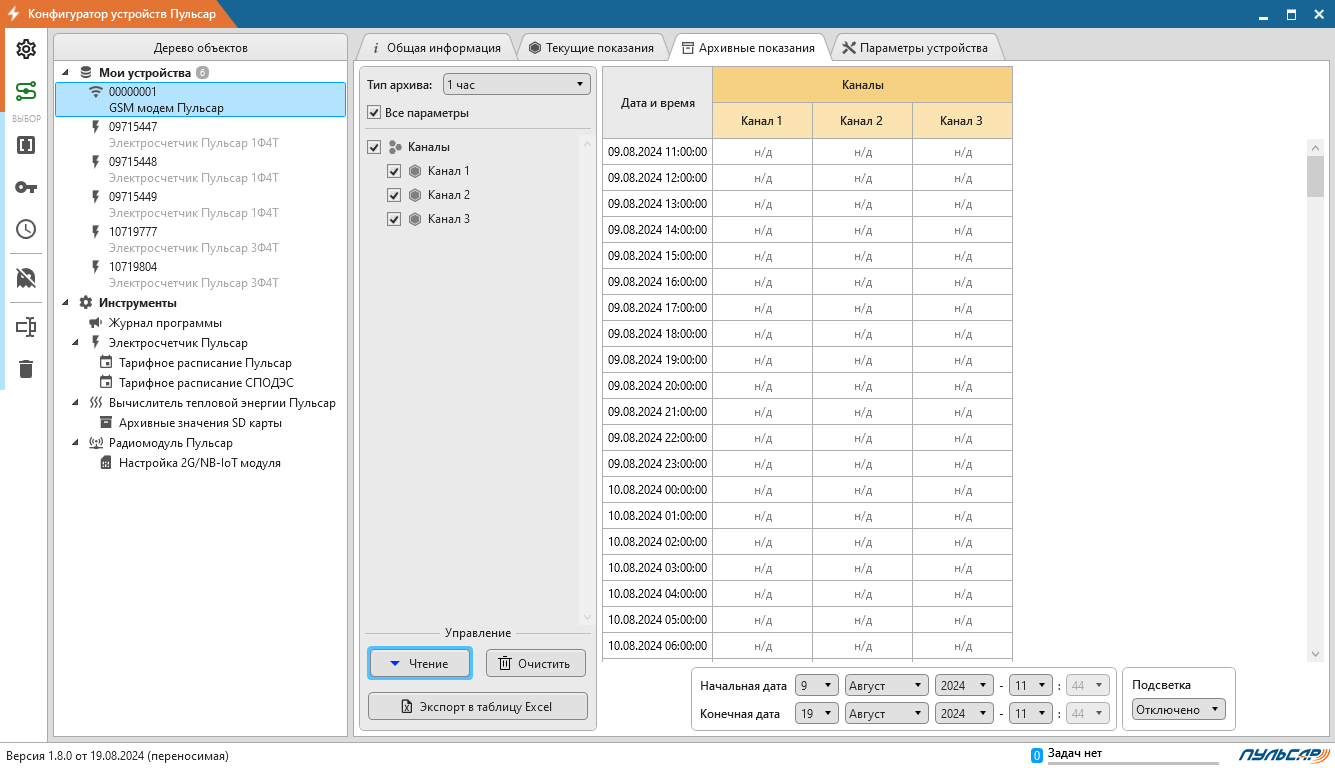Switch to Текущие показания tab
This screenshot has height=768, width=1335.
pos(591,48)
